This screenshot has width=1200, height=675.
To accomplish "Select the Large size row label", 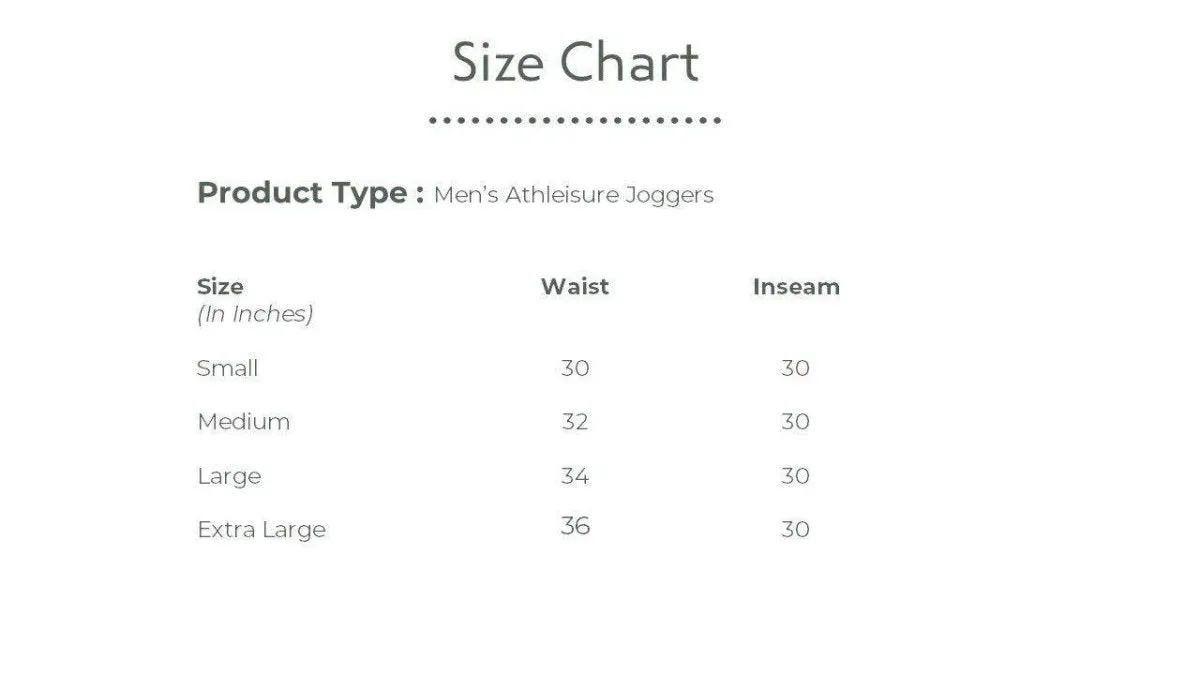I will click(229, 477).
